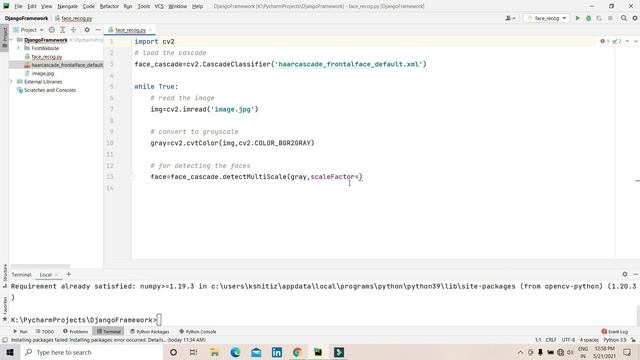The height and width of the screenshot is (360, 640).
Task: Open Search Everywhere magnifier icon
Action: 624,18
